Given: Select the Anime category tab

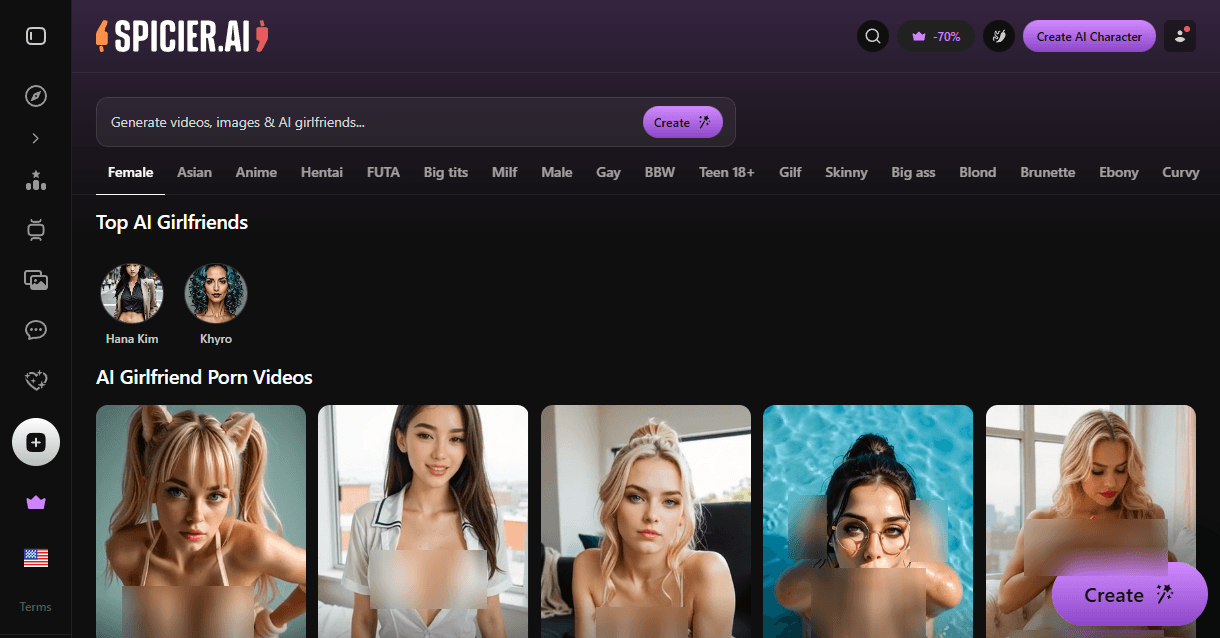Looking at the screenshot, I should click(256, 172).
